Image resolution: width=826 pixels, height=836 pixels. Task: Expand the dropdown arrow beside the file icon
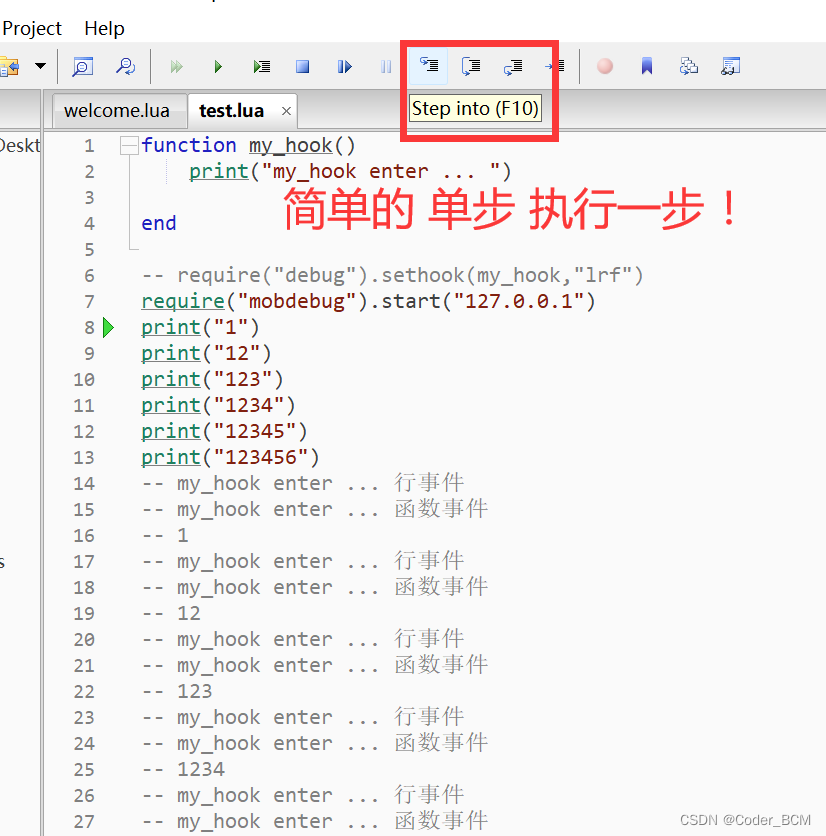pyautogui.click(x=38, y=66)
